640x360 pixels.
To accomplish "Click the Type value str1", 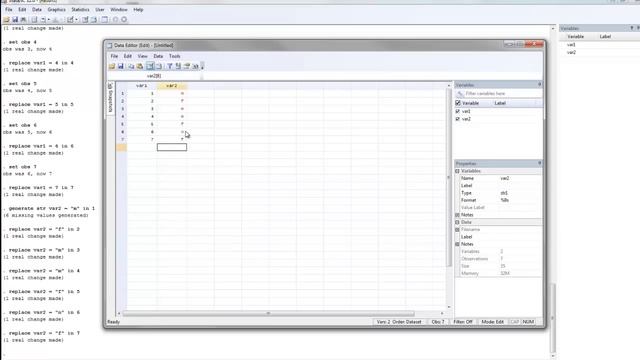I will coord(504,193).
